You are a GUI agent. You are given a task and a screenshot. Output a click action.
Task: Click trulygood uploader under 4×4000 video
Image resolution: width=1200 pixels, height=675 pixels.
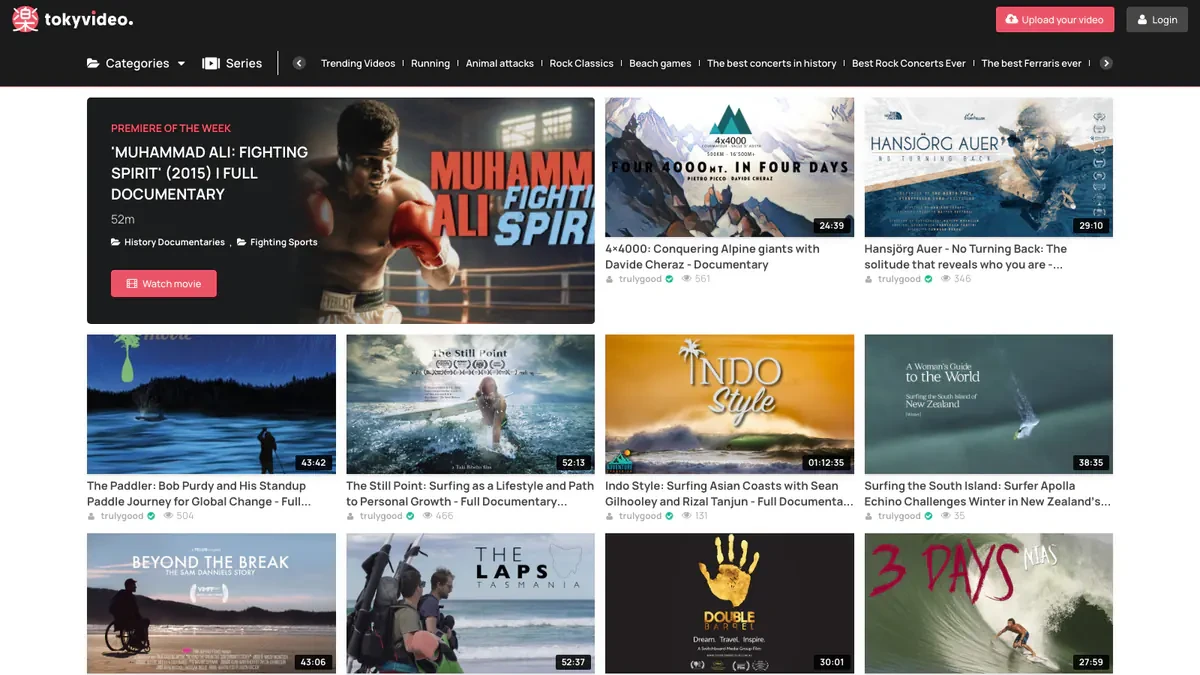click(x=639, y=279)
